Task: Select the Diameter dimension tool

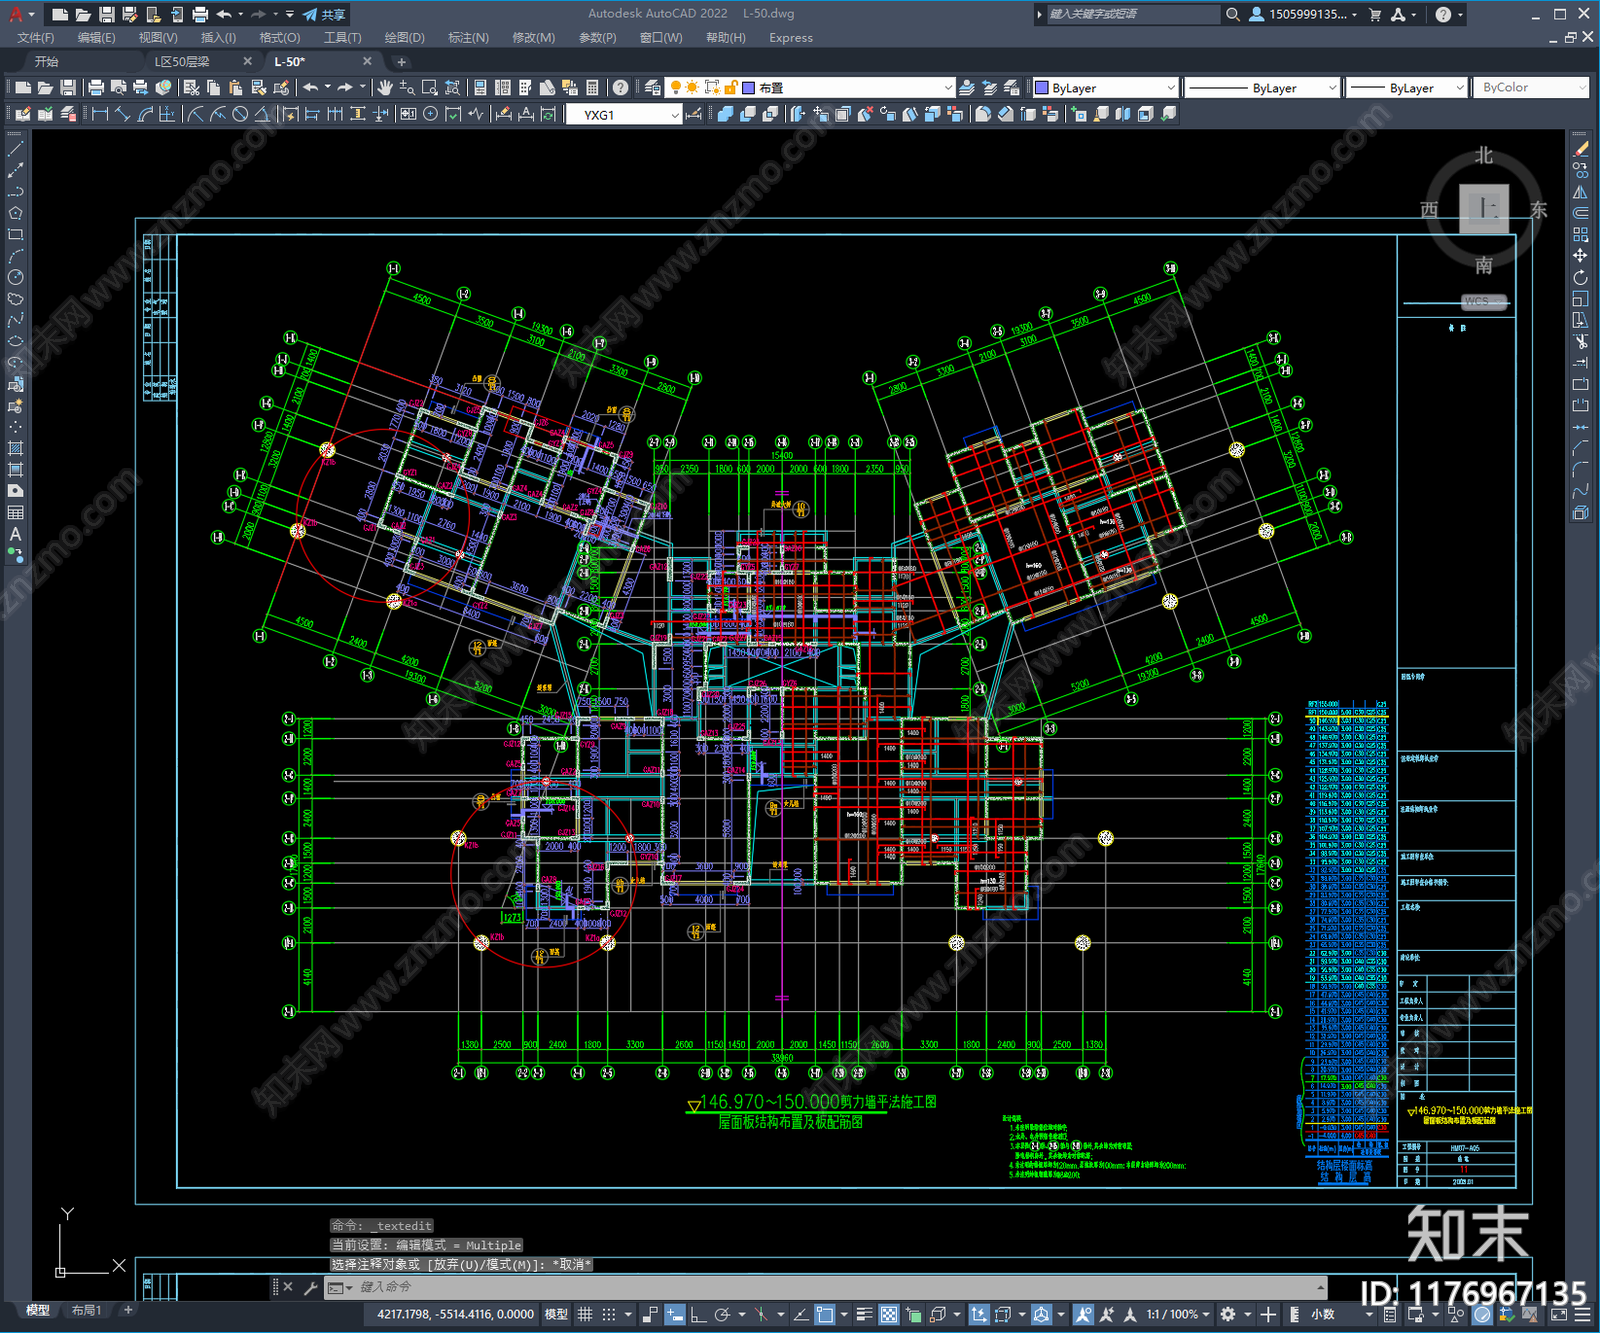Action: [240, 114]
